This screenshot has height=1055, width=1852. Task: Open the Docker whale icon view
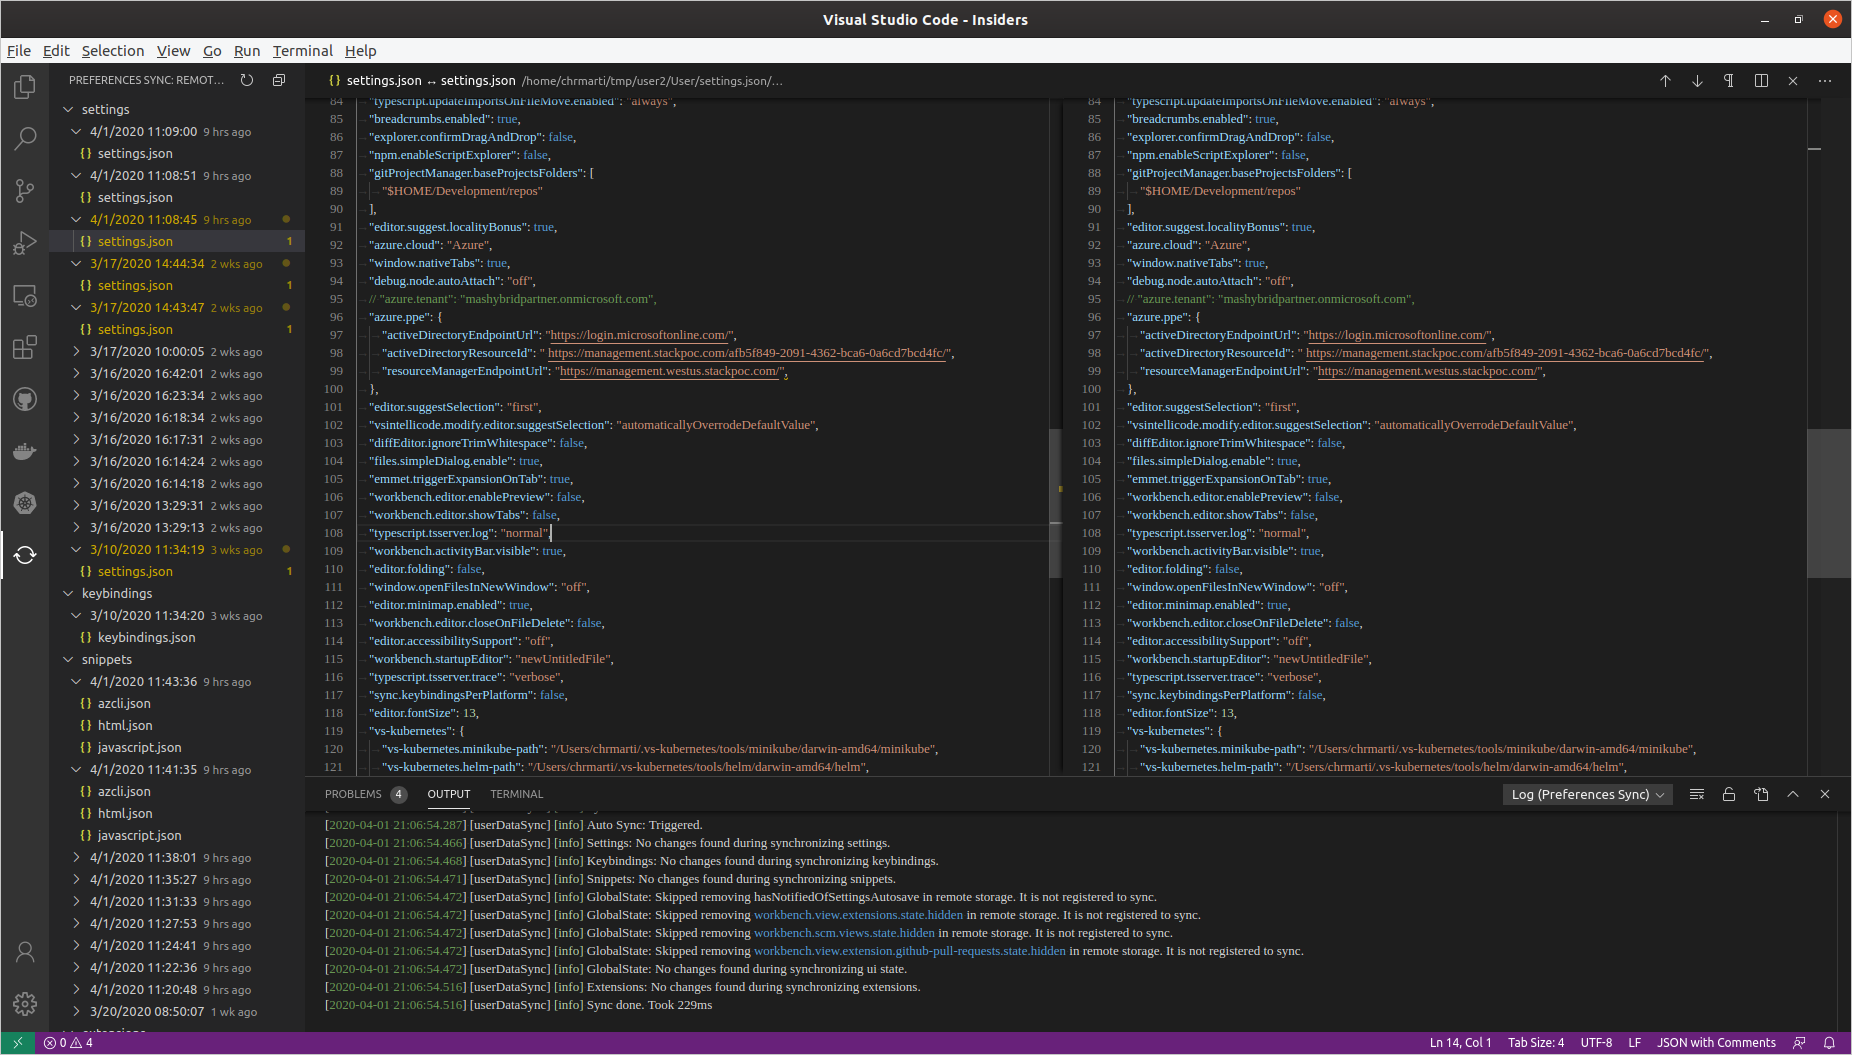[x=25, y=451]
